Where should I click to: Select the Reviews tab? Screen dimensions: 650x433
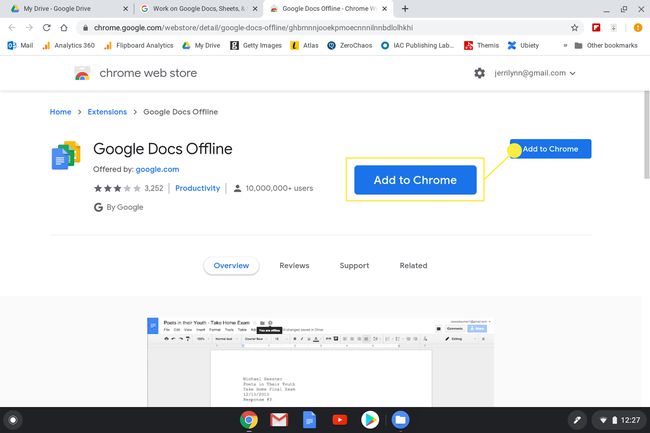(294, 266)
